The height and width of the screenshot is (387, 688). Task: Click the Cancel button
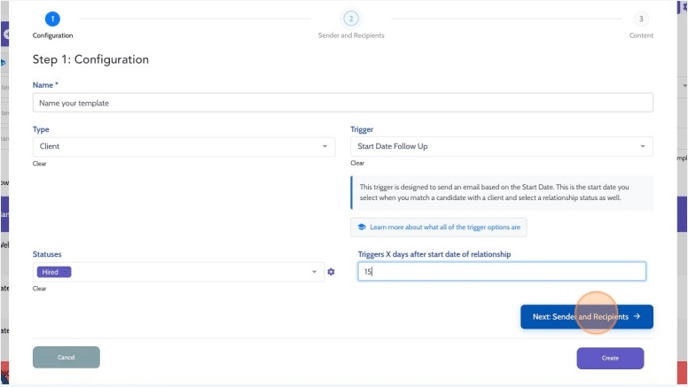click(66, 357)
